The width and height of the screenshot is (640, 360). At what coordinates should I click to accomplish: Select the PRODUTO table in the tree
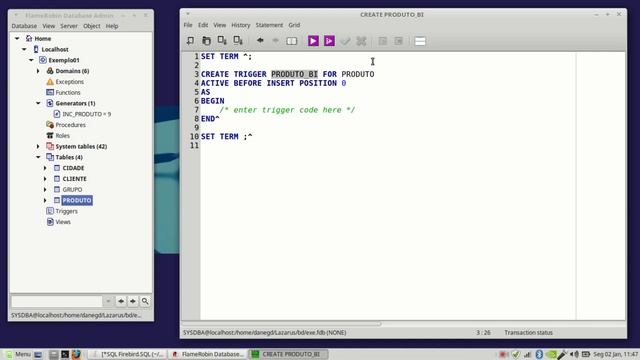(77, 200)
